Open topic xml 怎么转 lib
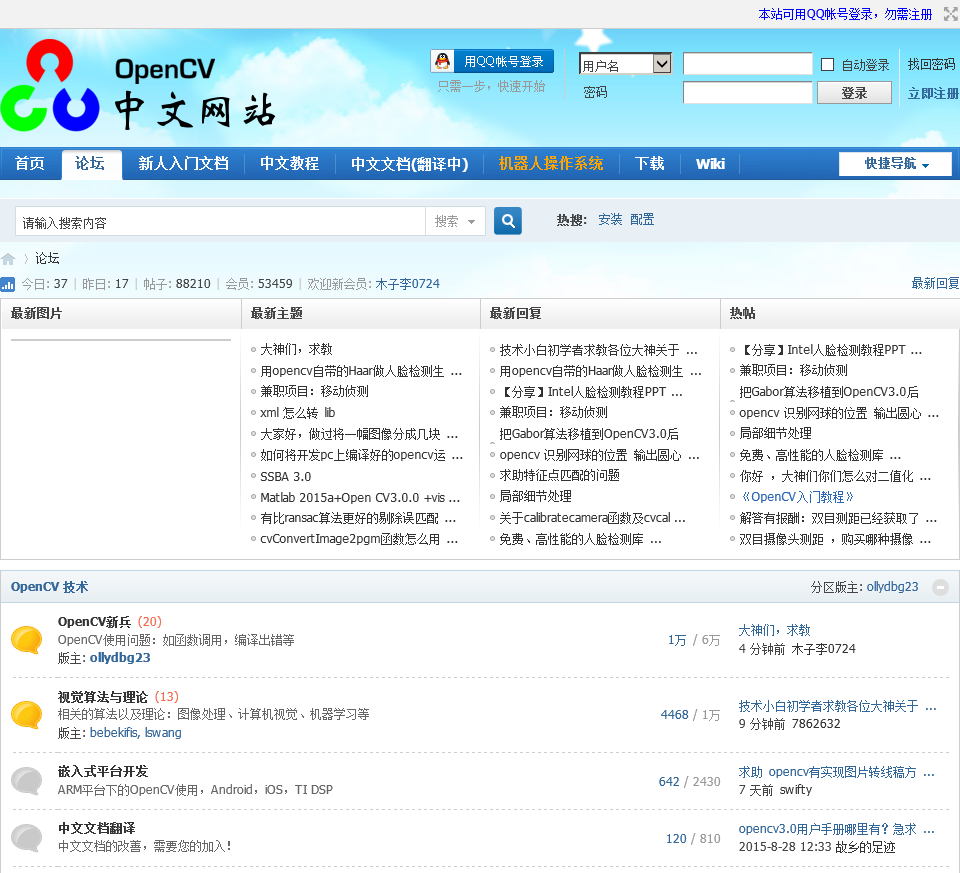This screenshot has height=873, width=960. pyautogui.click(x=298, y=413)
